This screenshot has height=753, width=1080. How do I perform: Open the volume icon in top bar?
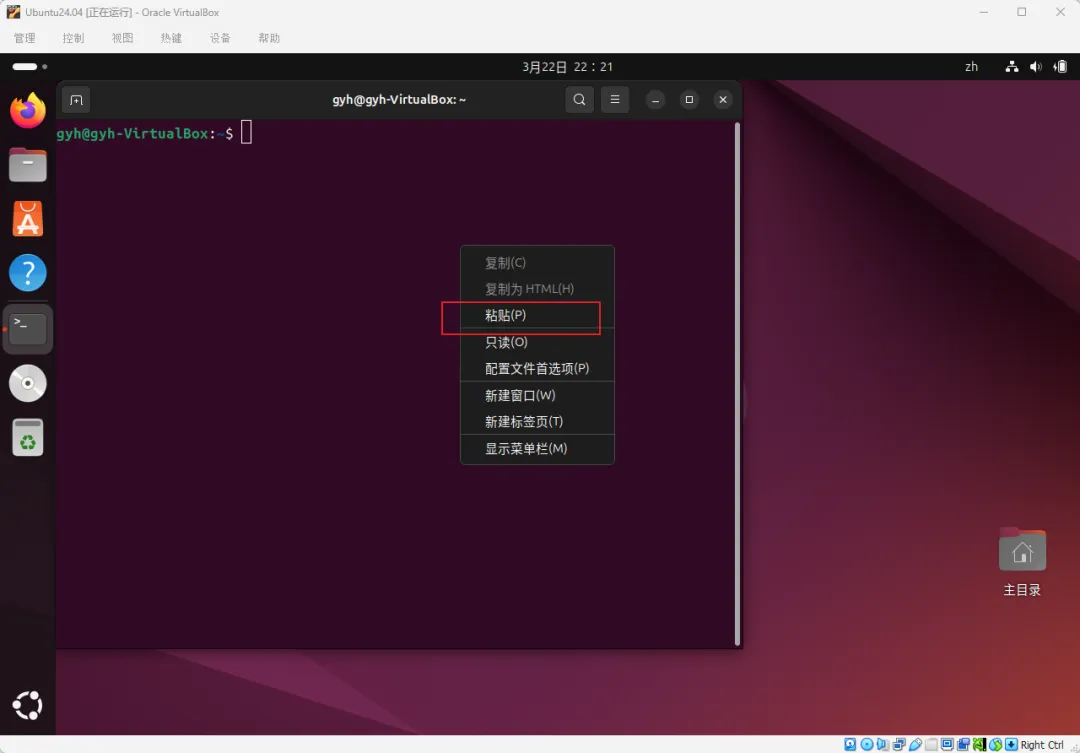pyautogui.click(x=1036, y=67)
